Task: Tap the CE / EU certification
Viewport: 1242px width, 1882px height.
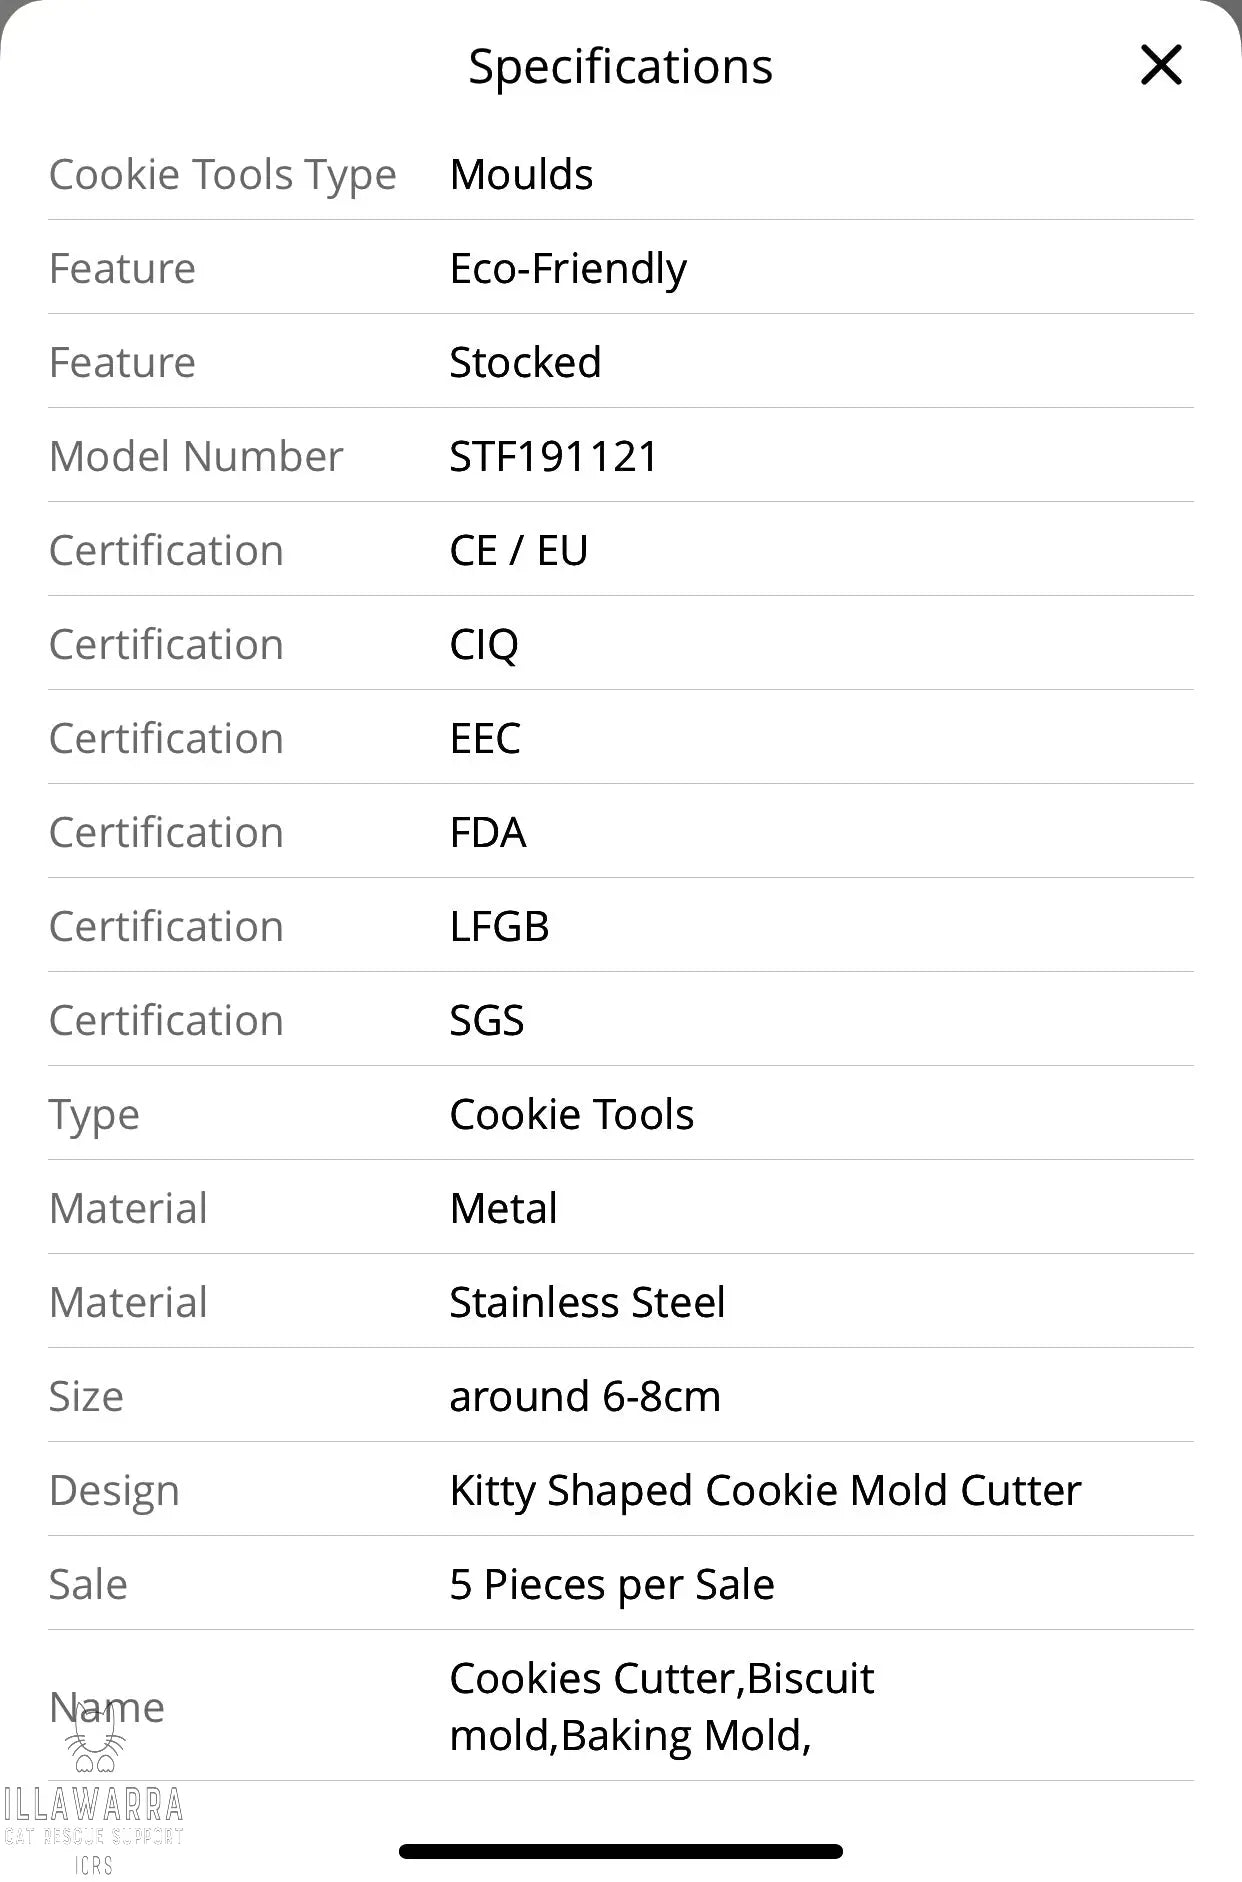Action: (518, 551)
